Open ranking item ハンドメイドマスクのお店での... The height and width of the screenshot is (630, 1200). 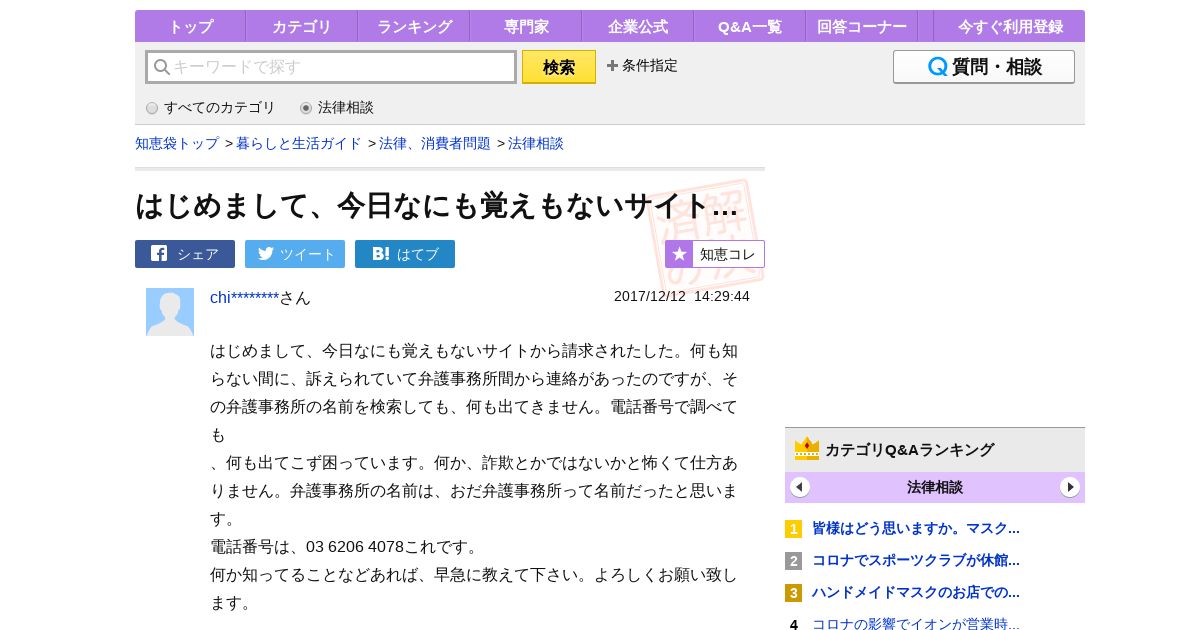pos(916,592)
